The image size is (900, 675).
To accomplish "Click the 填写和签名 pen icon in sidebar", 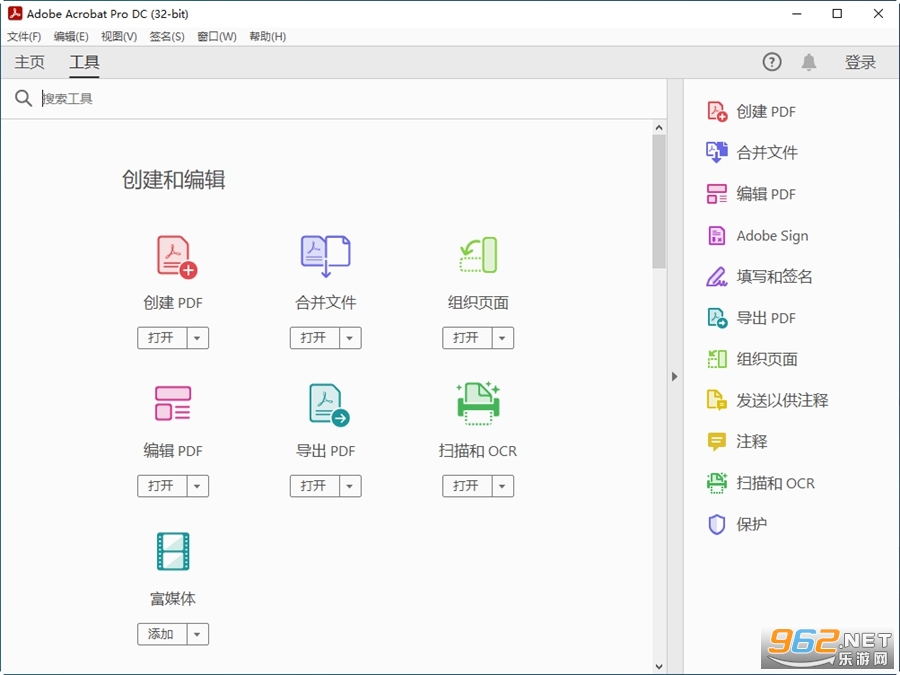I will [716, 277].
